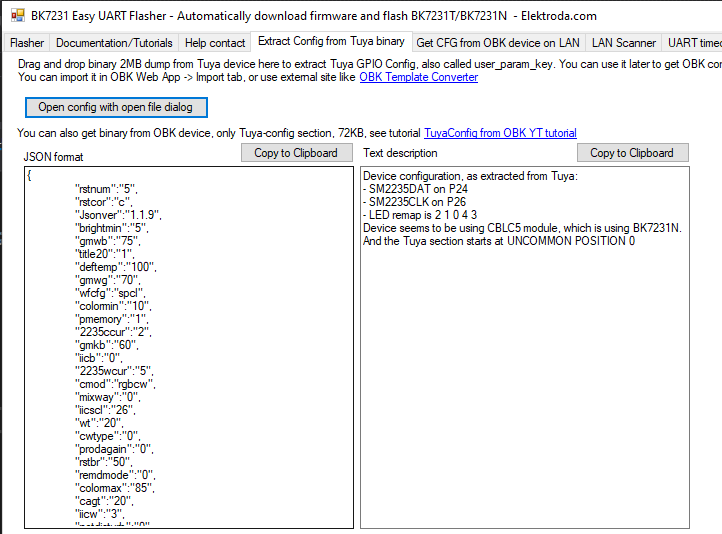This screenshot has height=534, width=722.
Task: Click the SM2235DAT on P24 line
Action: [415, 189]
